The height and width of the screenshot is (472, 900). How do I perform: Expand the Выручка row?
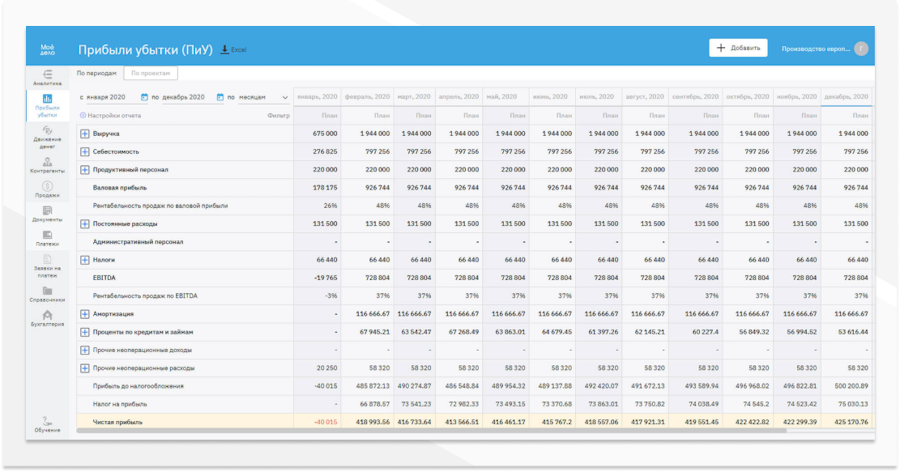pyautogui.click(x=84, y=134)
